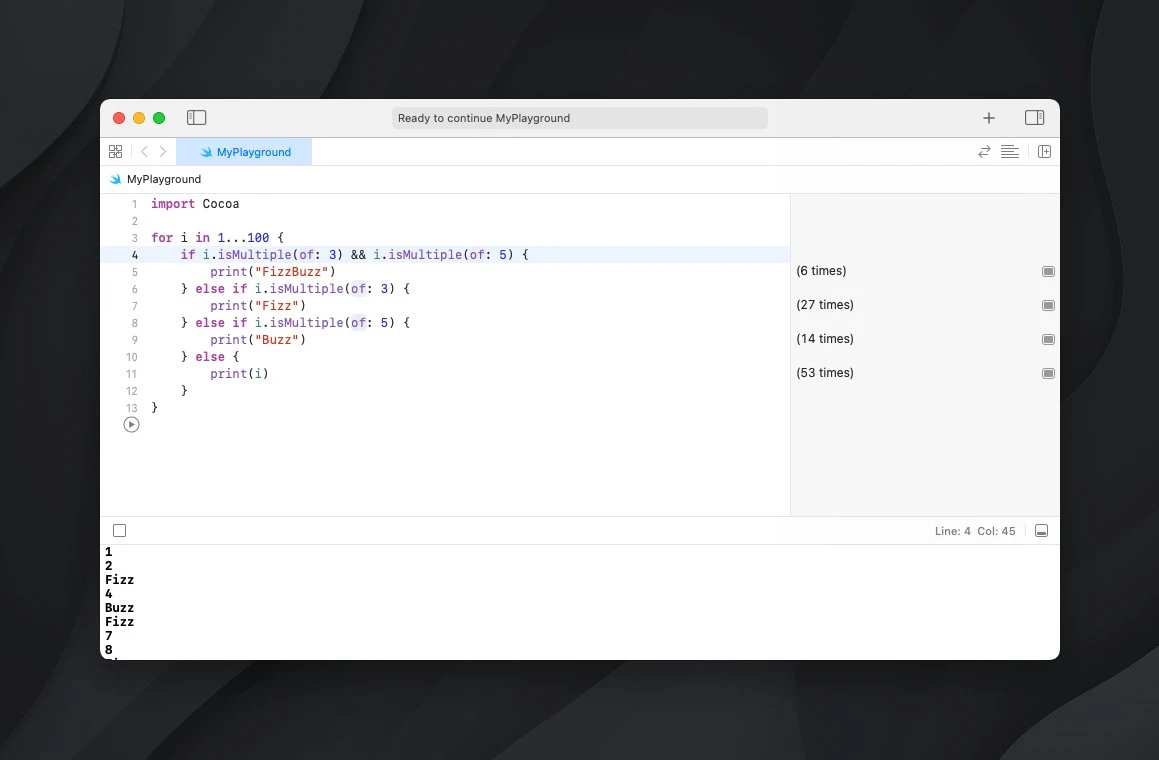This screenshot has width=1159, height=760.
Task: Click Quick Look icon beside 27 times
Action: 1048,305
